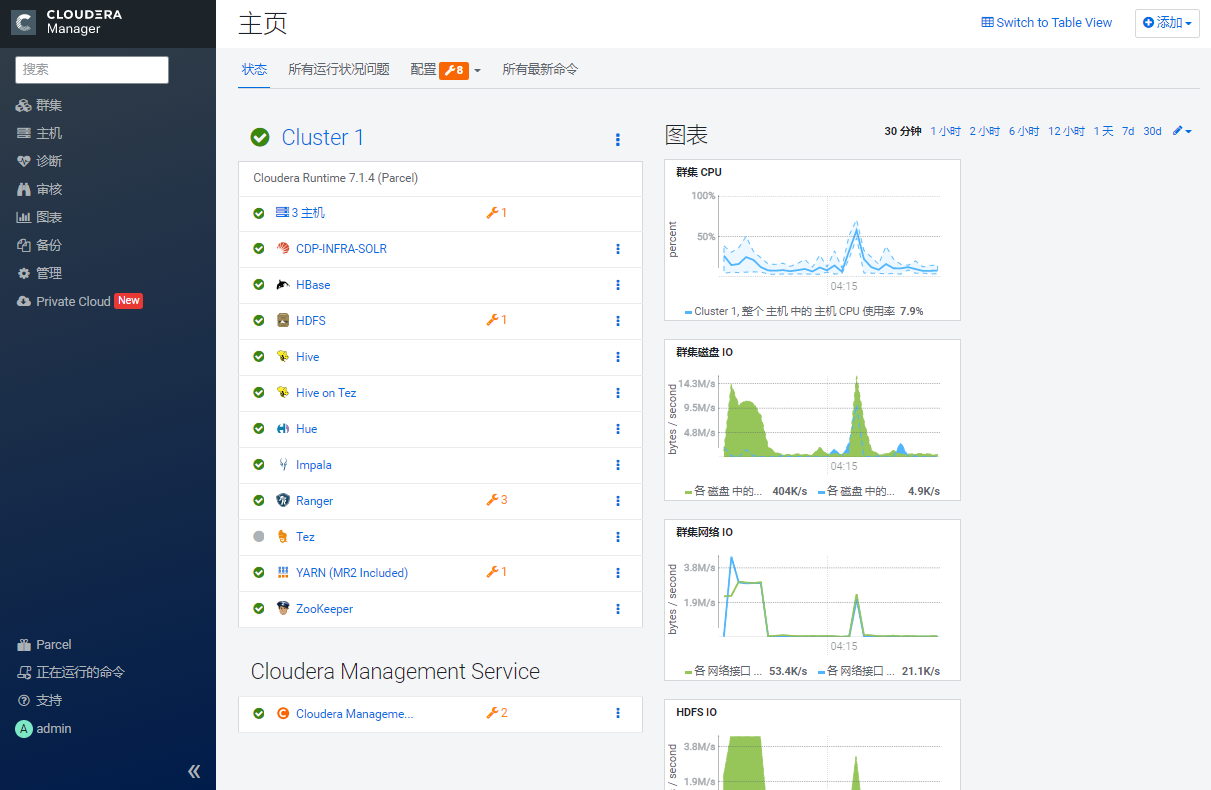Screen dimensions: 1211x790
Task: Open the Ranger service
Action: 314,501
